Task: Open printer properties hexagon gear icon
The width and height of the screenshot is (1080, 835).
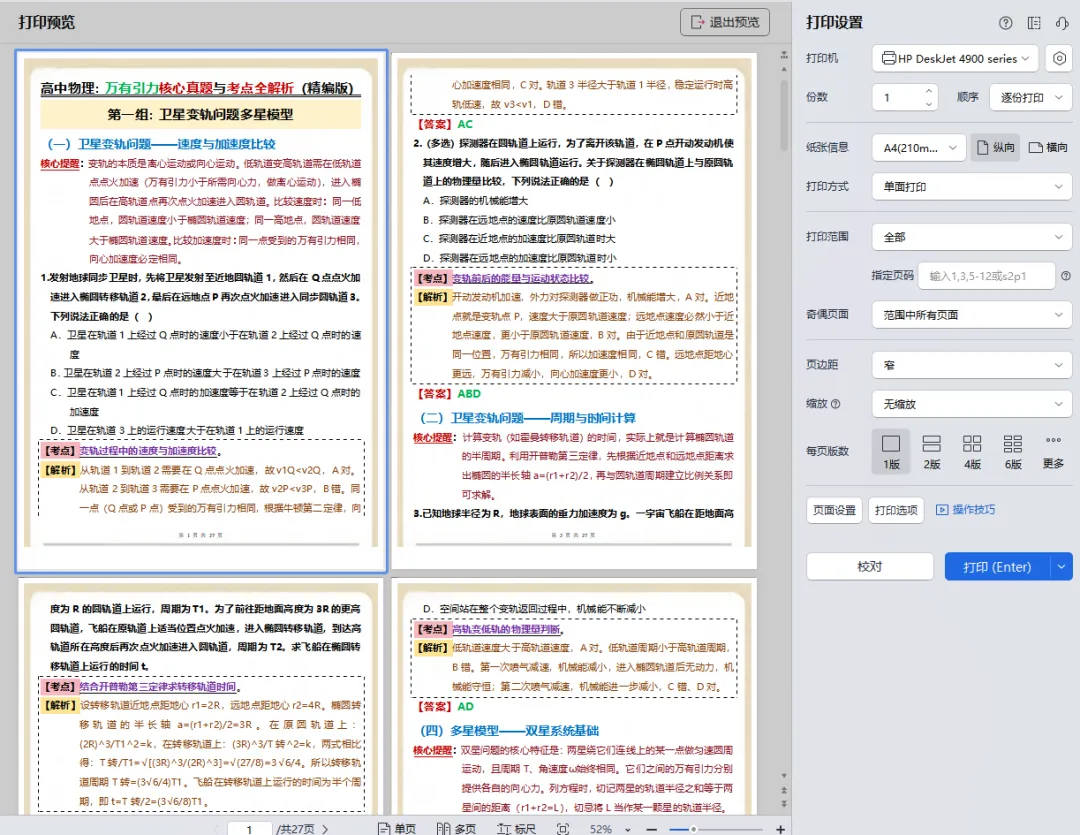Action: [x=1059, y=59]
